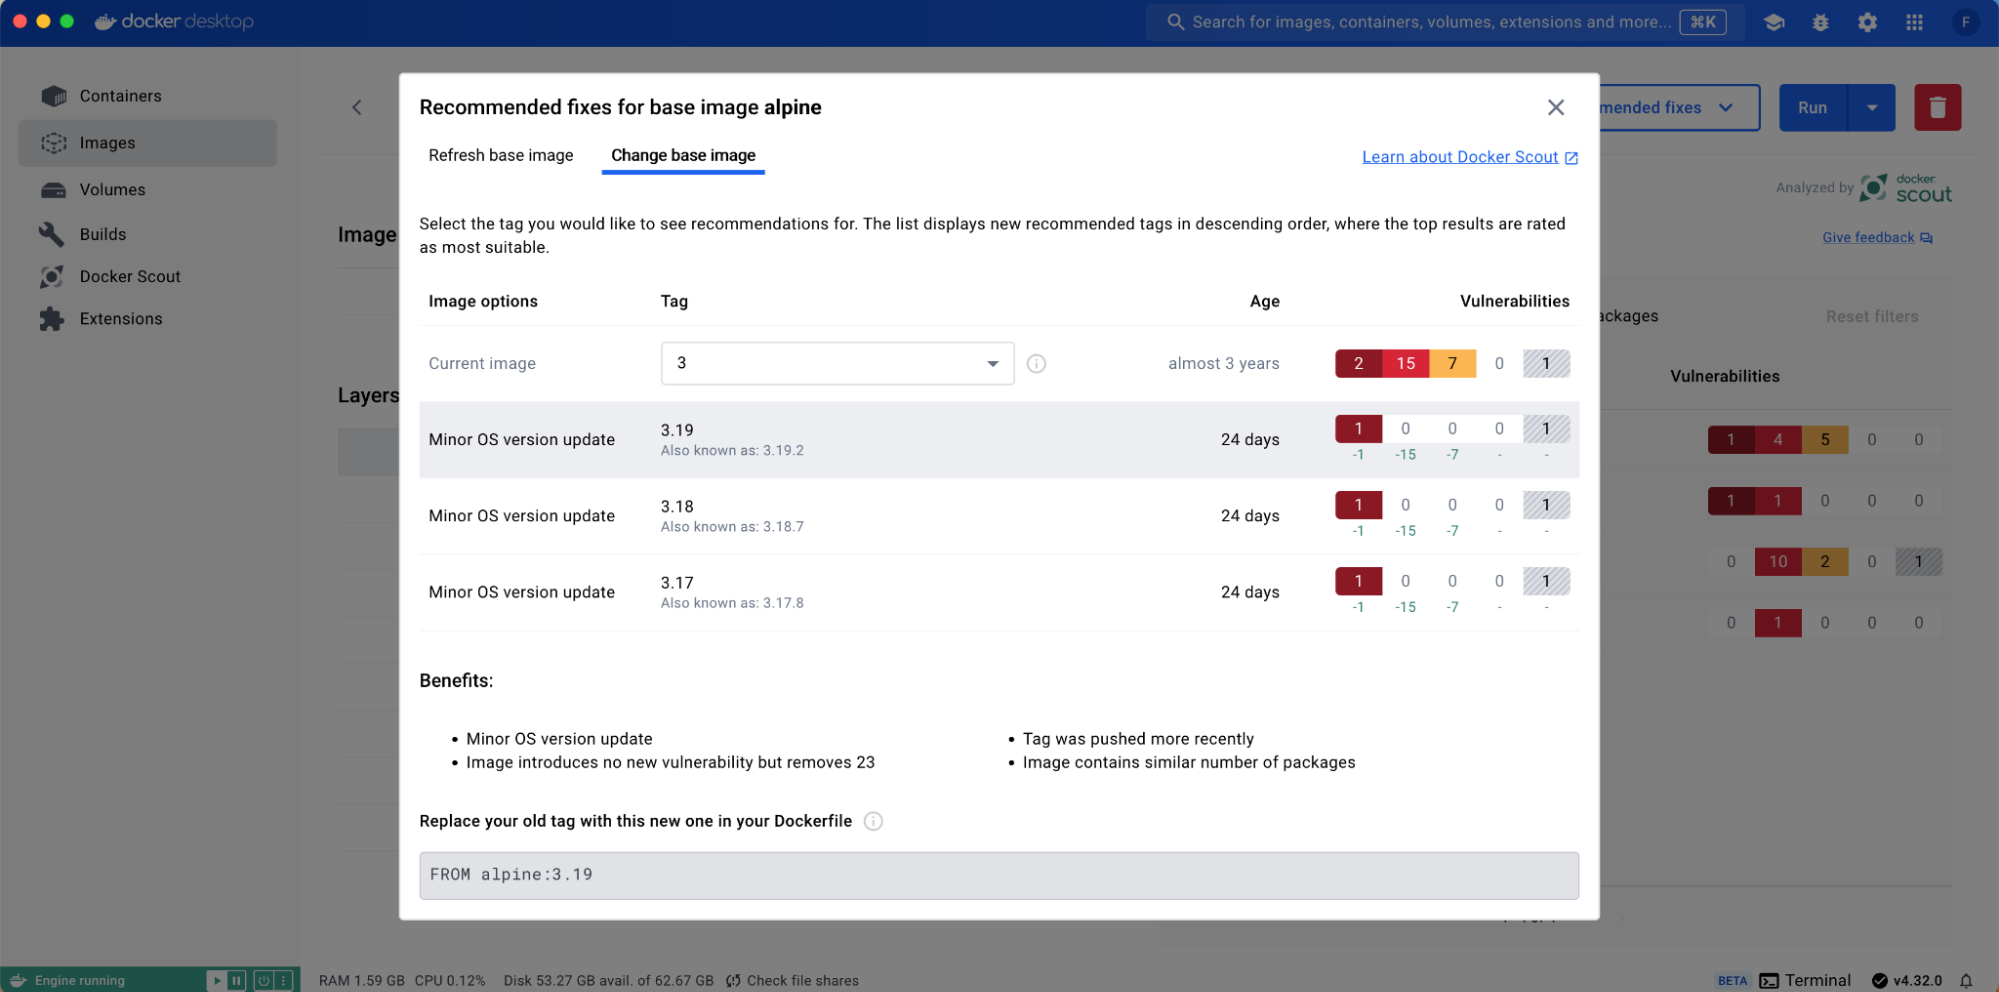Screen dimensions: 1999x992
Task: Select the Change base image tab
Action: point(683,155)
